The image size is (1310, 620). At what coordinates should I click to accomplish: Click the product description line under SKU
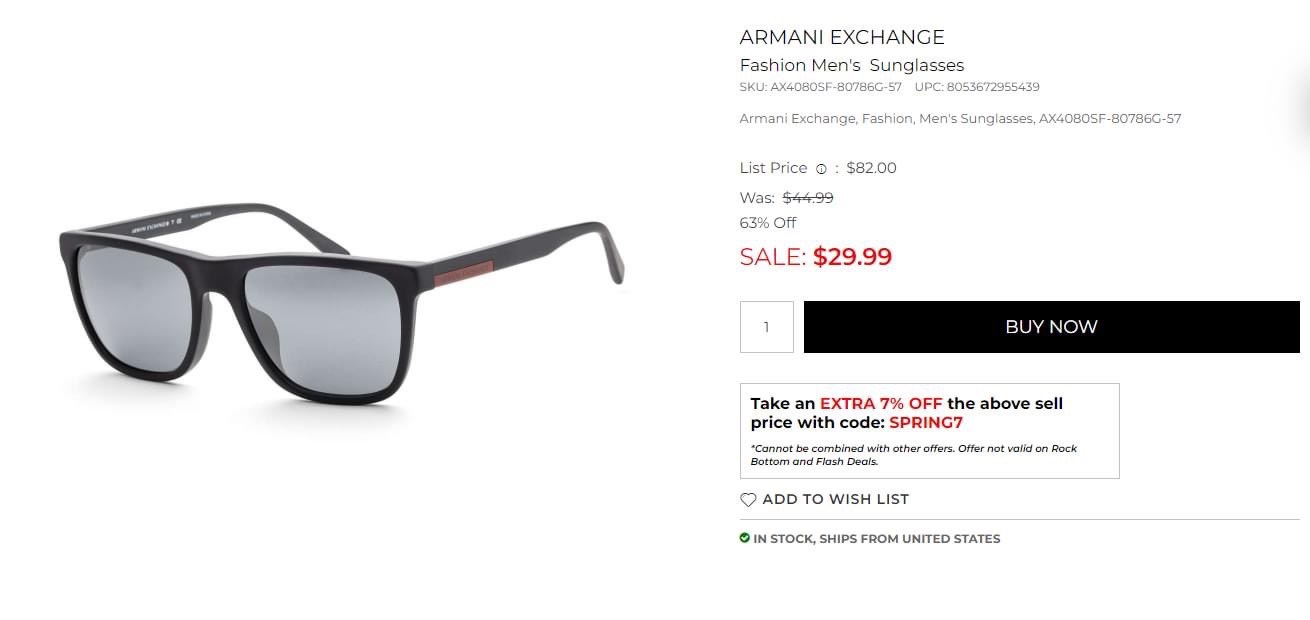[960, 118]
